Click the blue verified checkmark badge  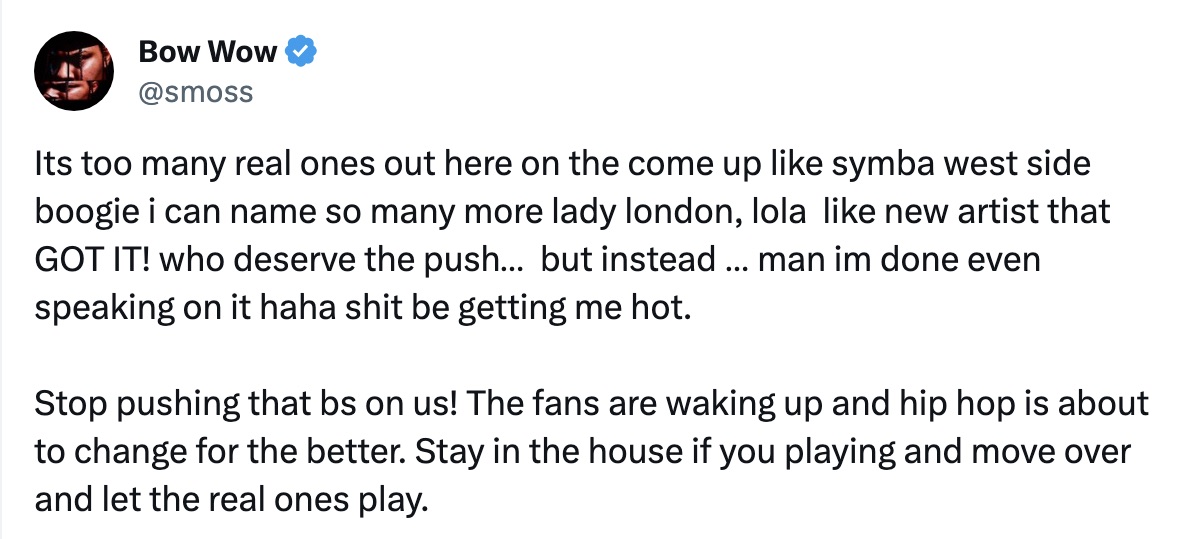pyautogui.click(x=303, y=52)
